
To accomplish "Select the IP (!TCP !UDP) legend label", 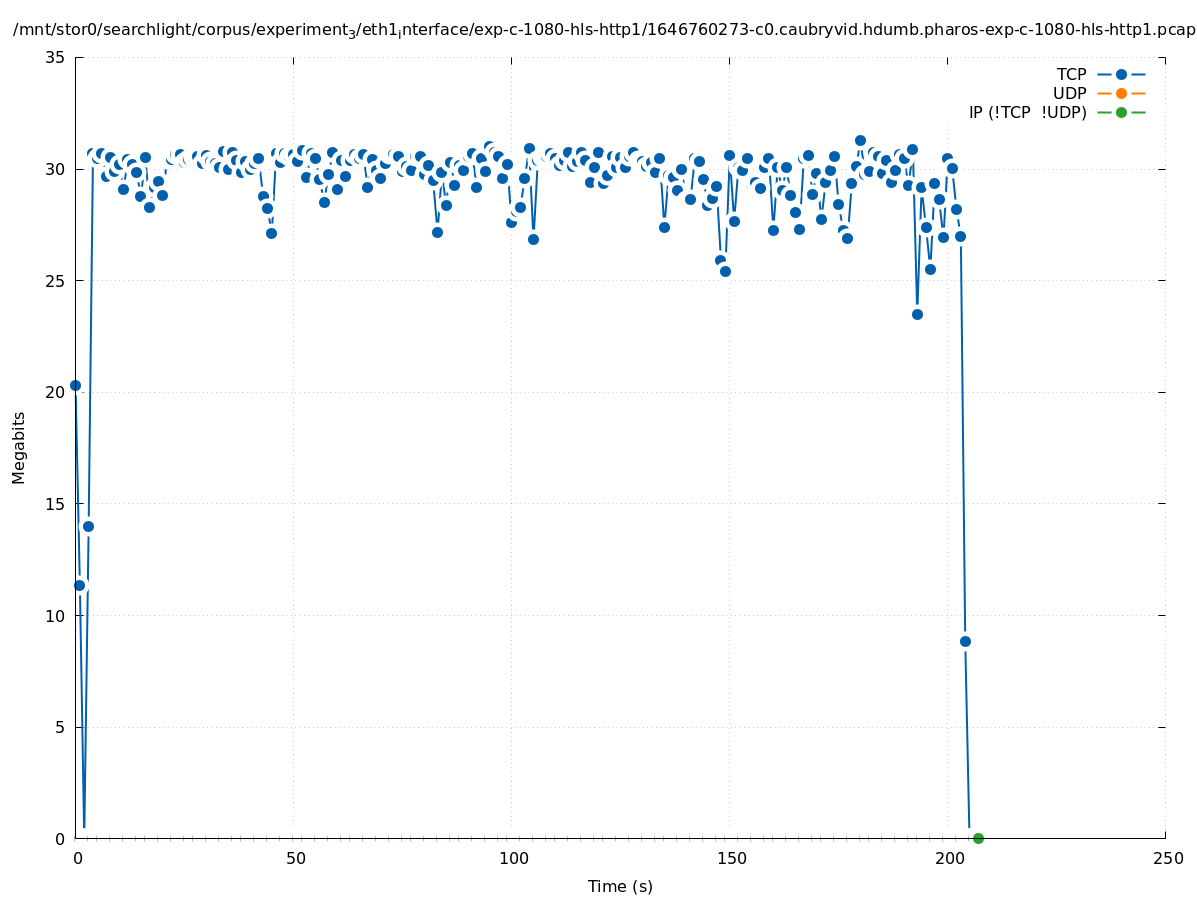I will click(1027, 112).
